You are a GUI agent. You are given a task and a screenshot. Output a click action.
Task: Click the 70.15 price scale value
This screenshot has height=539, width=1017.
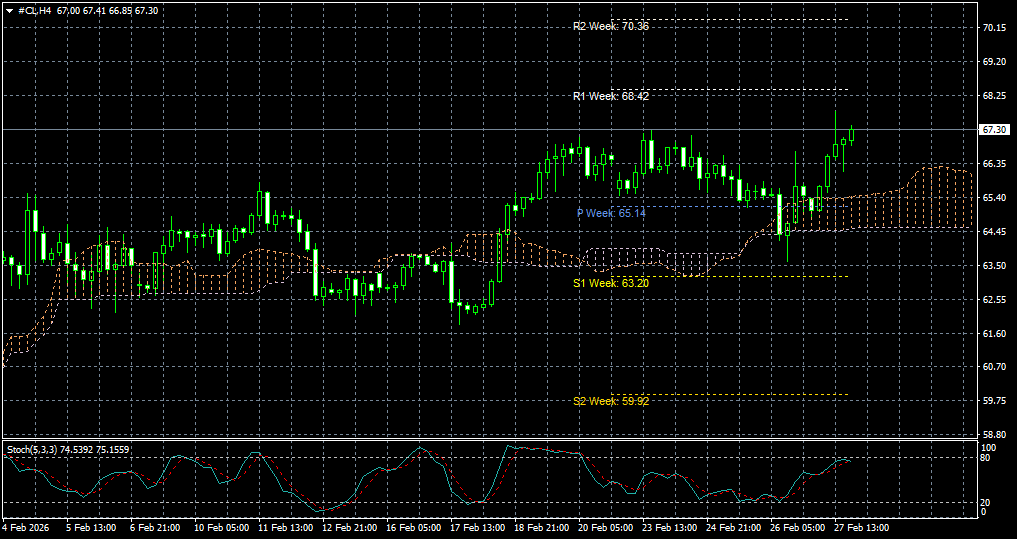[994, 28]
